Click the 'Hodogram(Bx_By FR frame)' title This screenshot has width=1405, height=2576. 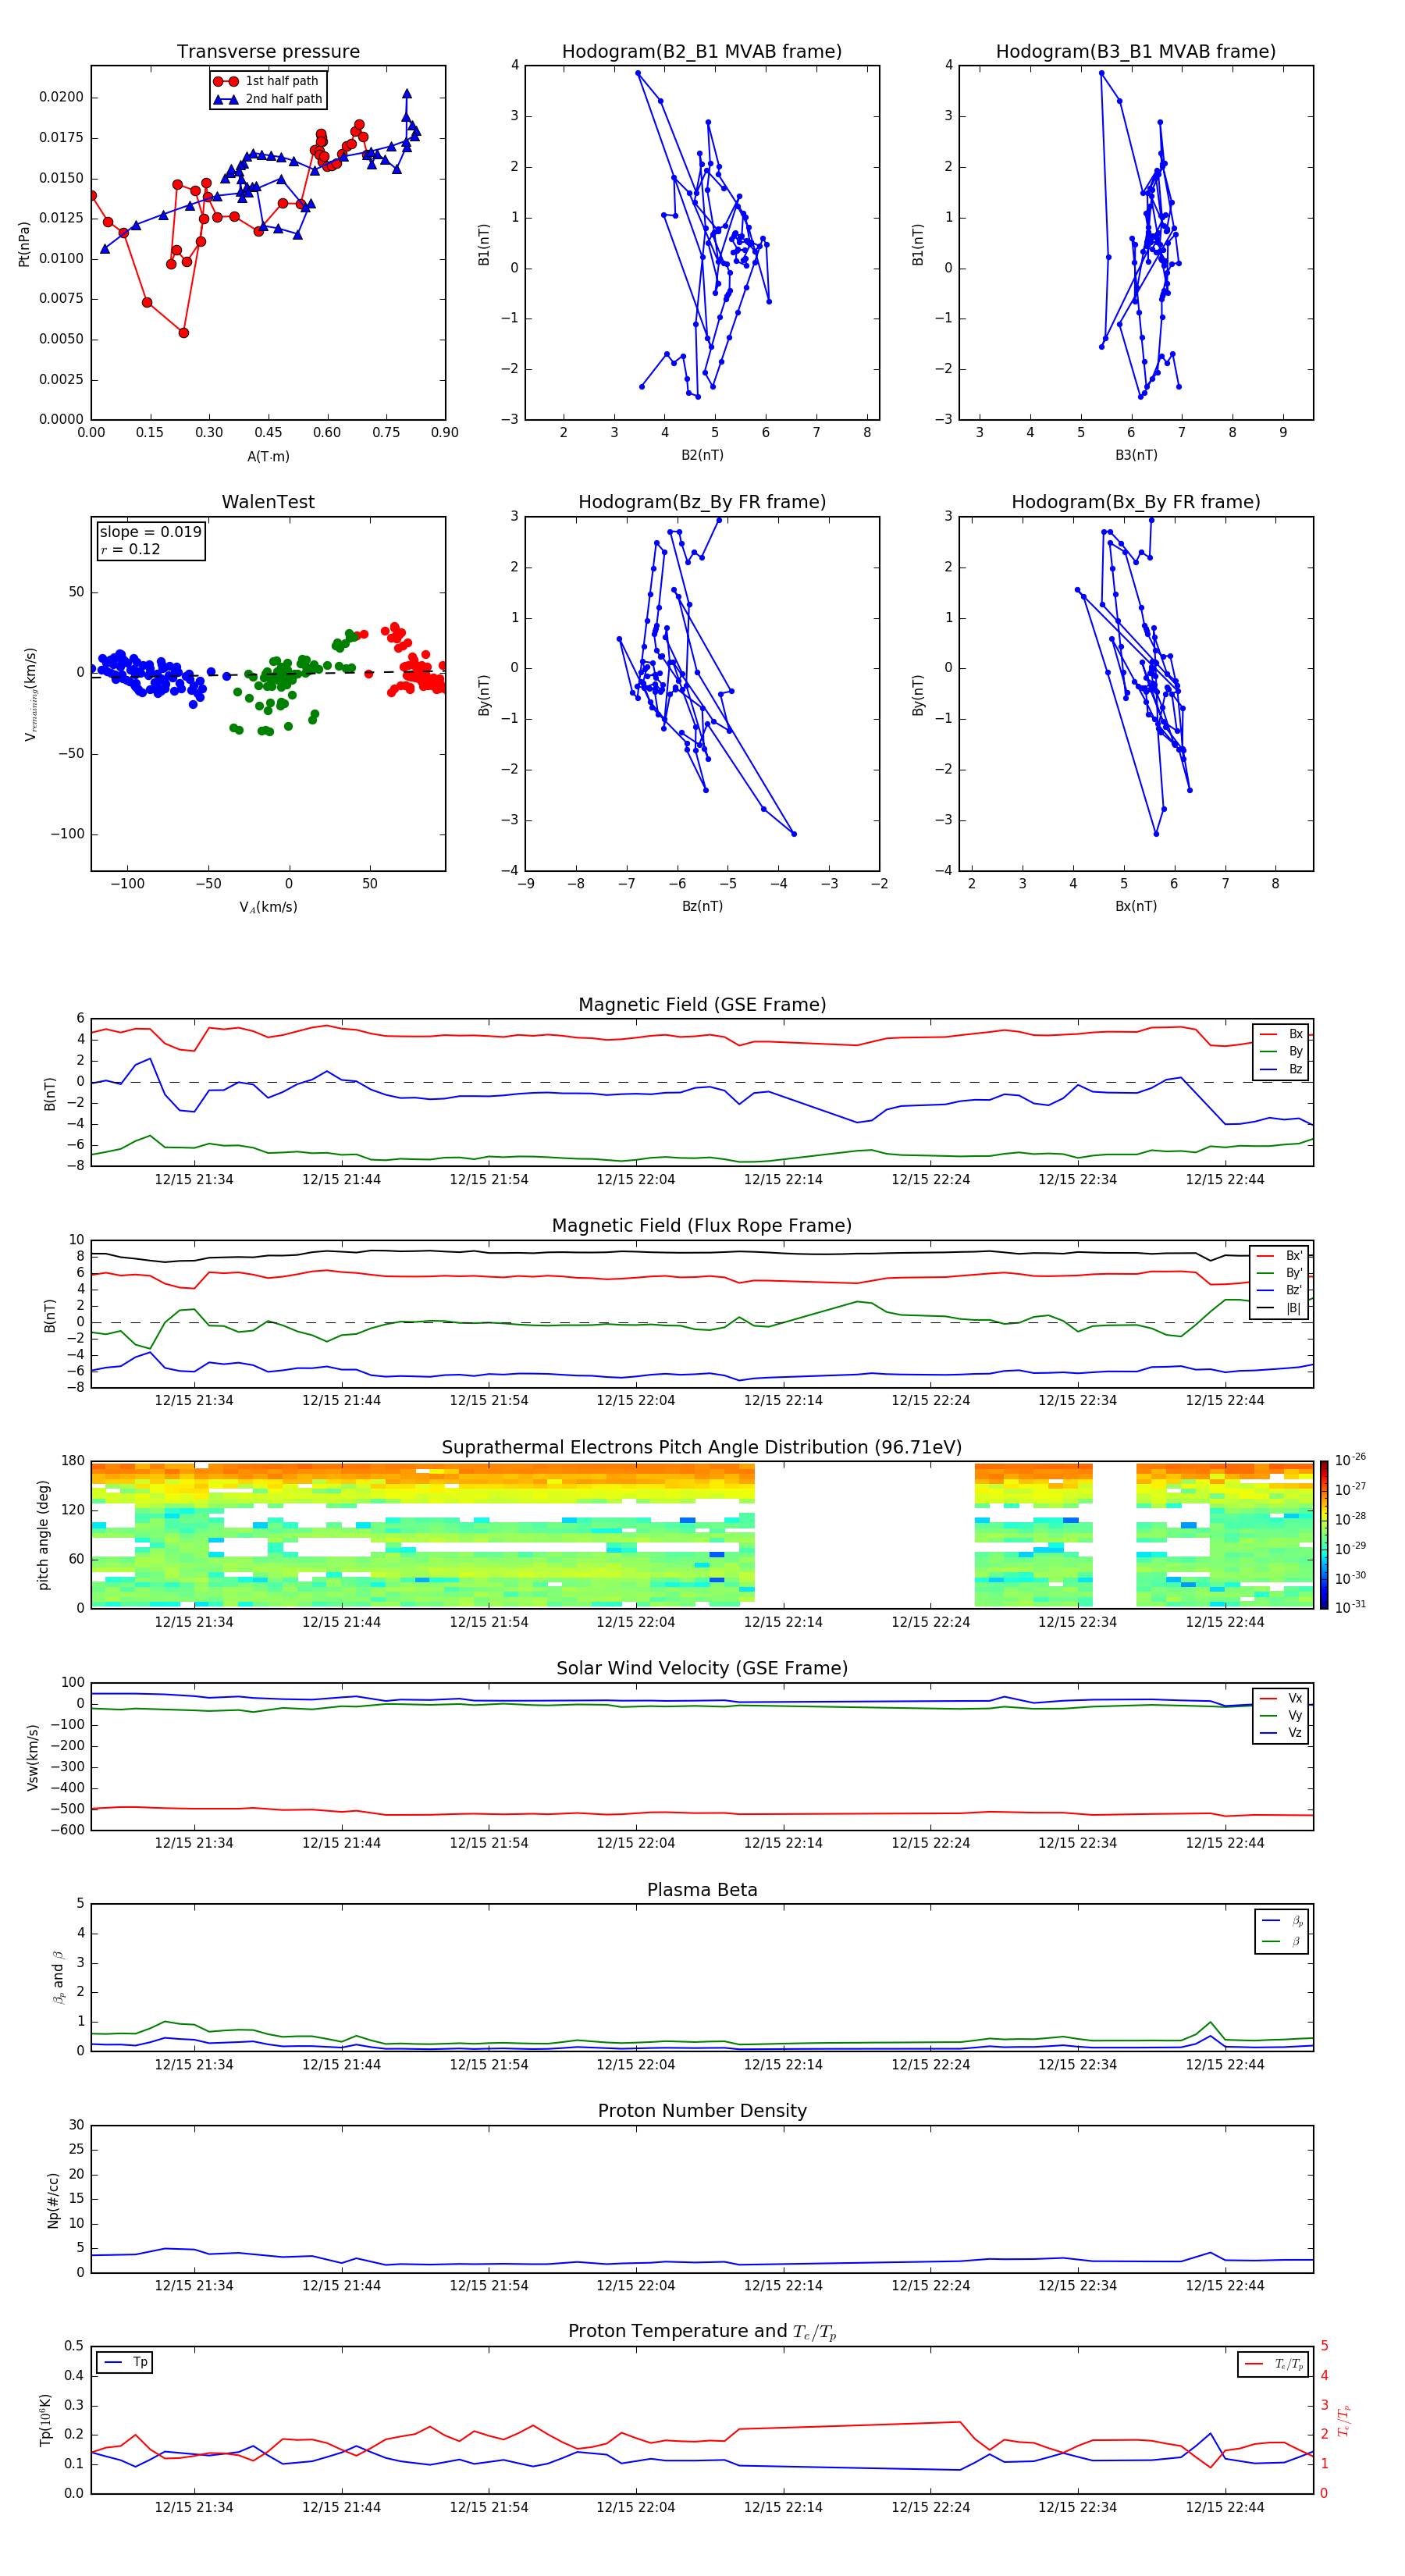(1136, 502)
